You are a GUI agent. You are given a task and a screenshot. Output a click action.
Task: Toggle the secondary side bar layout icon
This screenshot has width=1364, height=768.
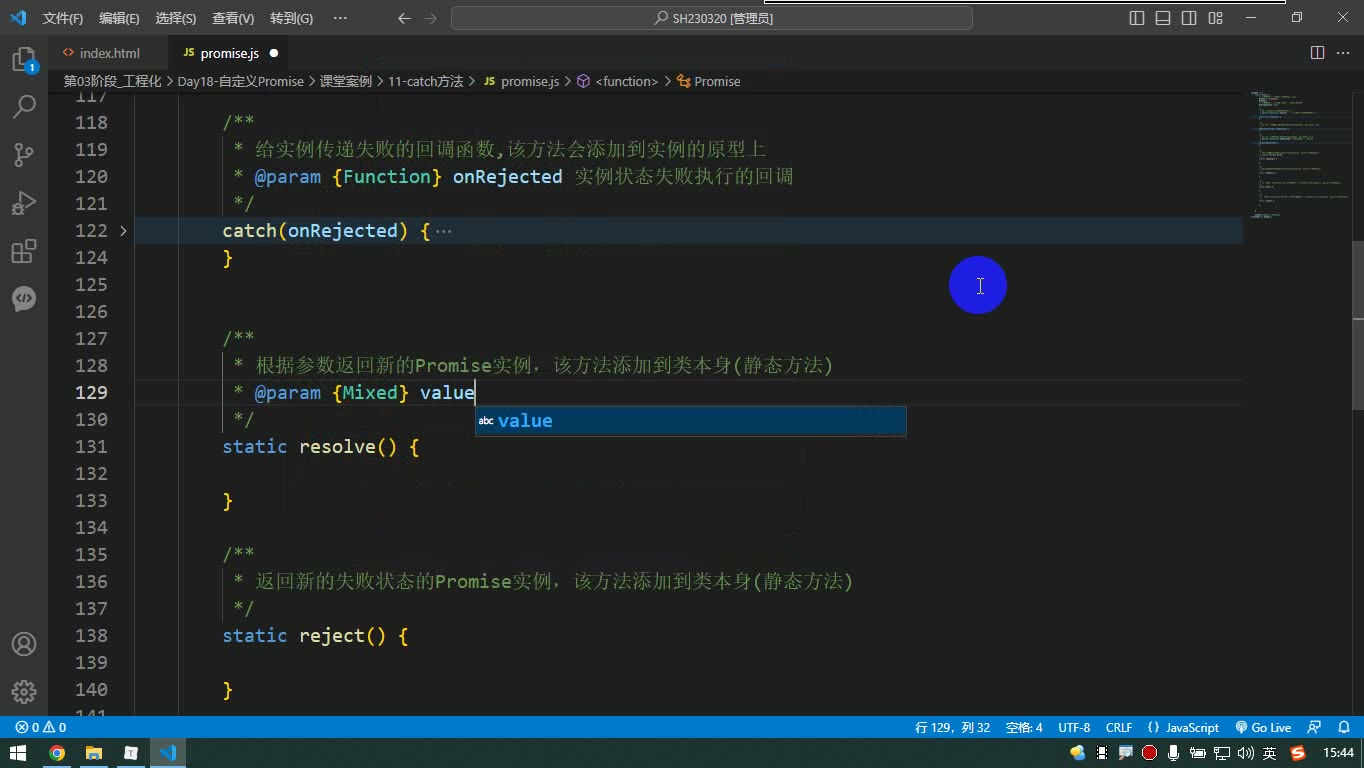[x=1189, y=18]
